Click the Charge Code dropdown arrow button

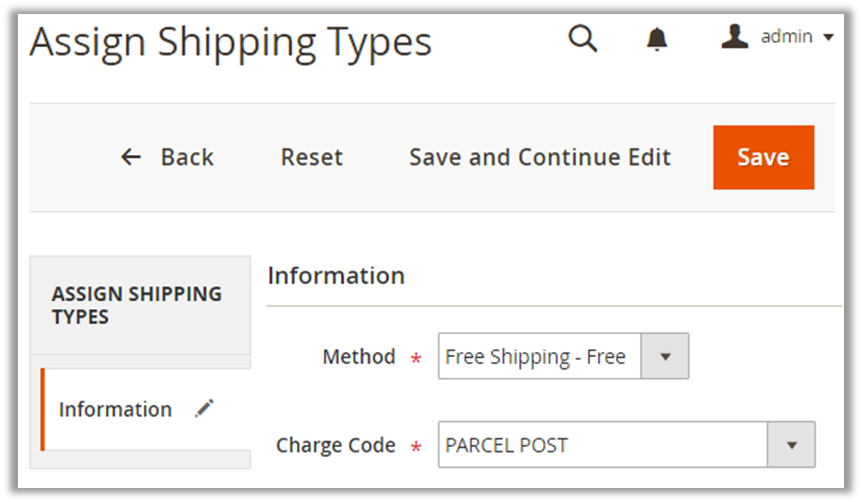(x=792, y=444)
